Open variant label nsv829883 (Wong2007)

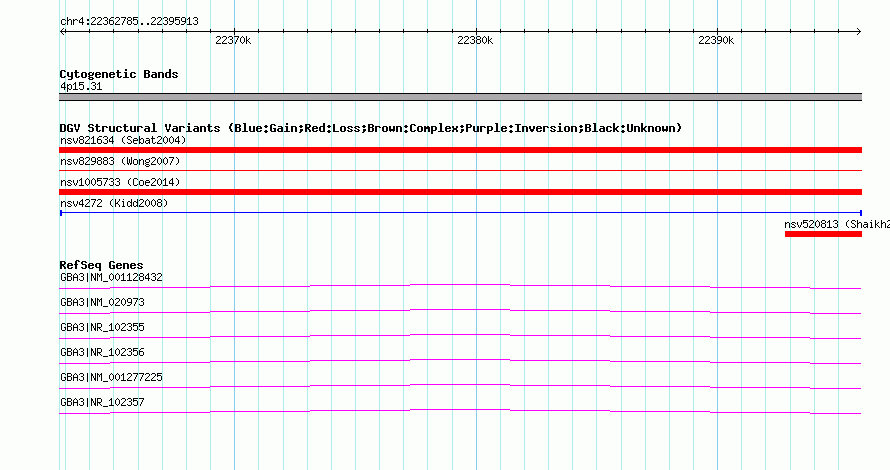[120, 161]
